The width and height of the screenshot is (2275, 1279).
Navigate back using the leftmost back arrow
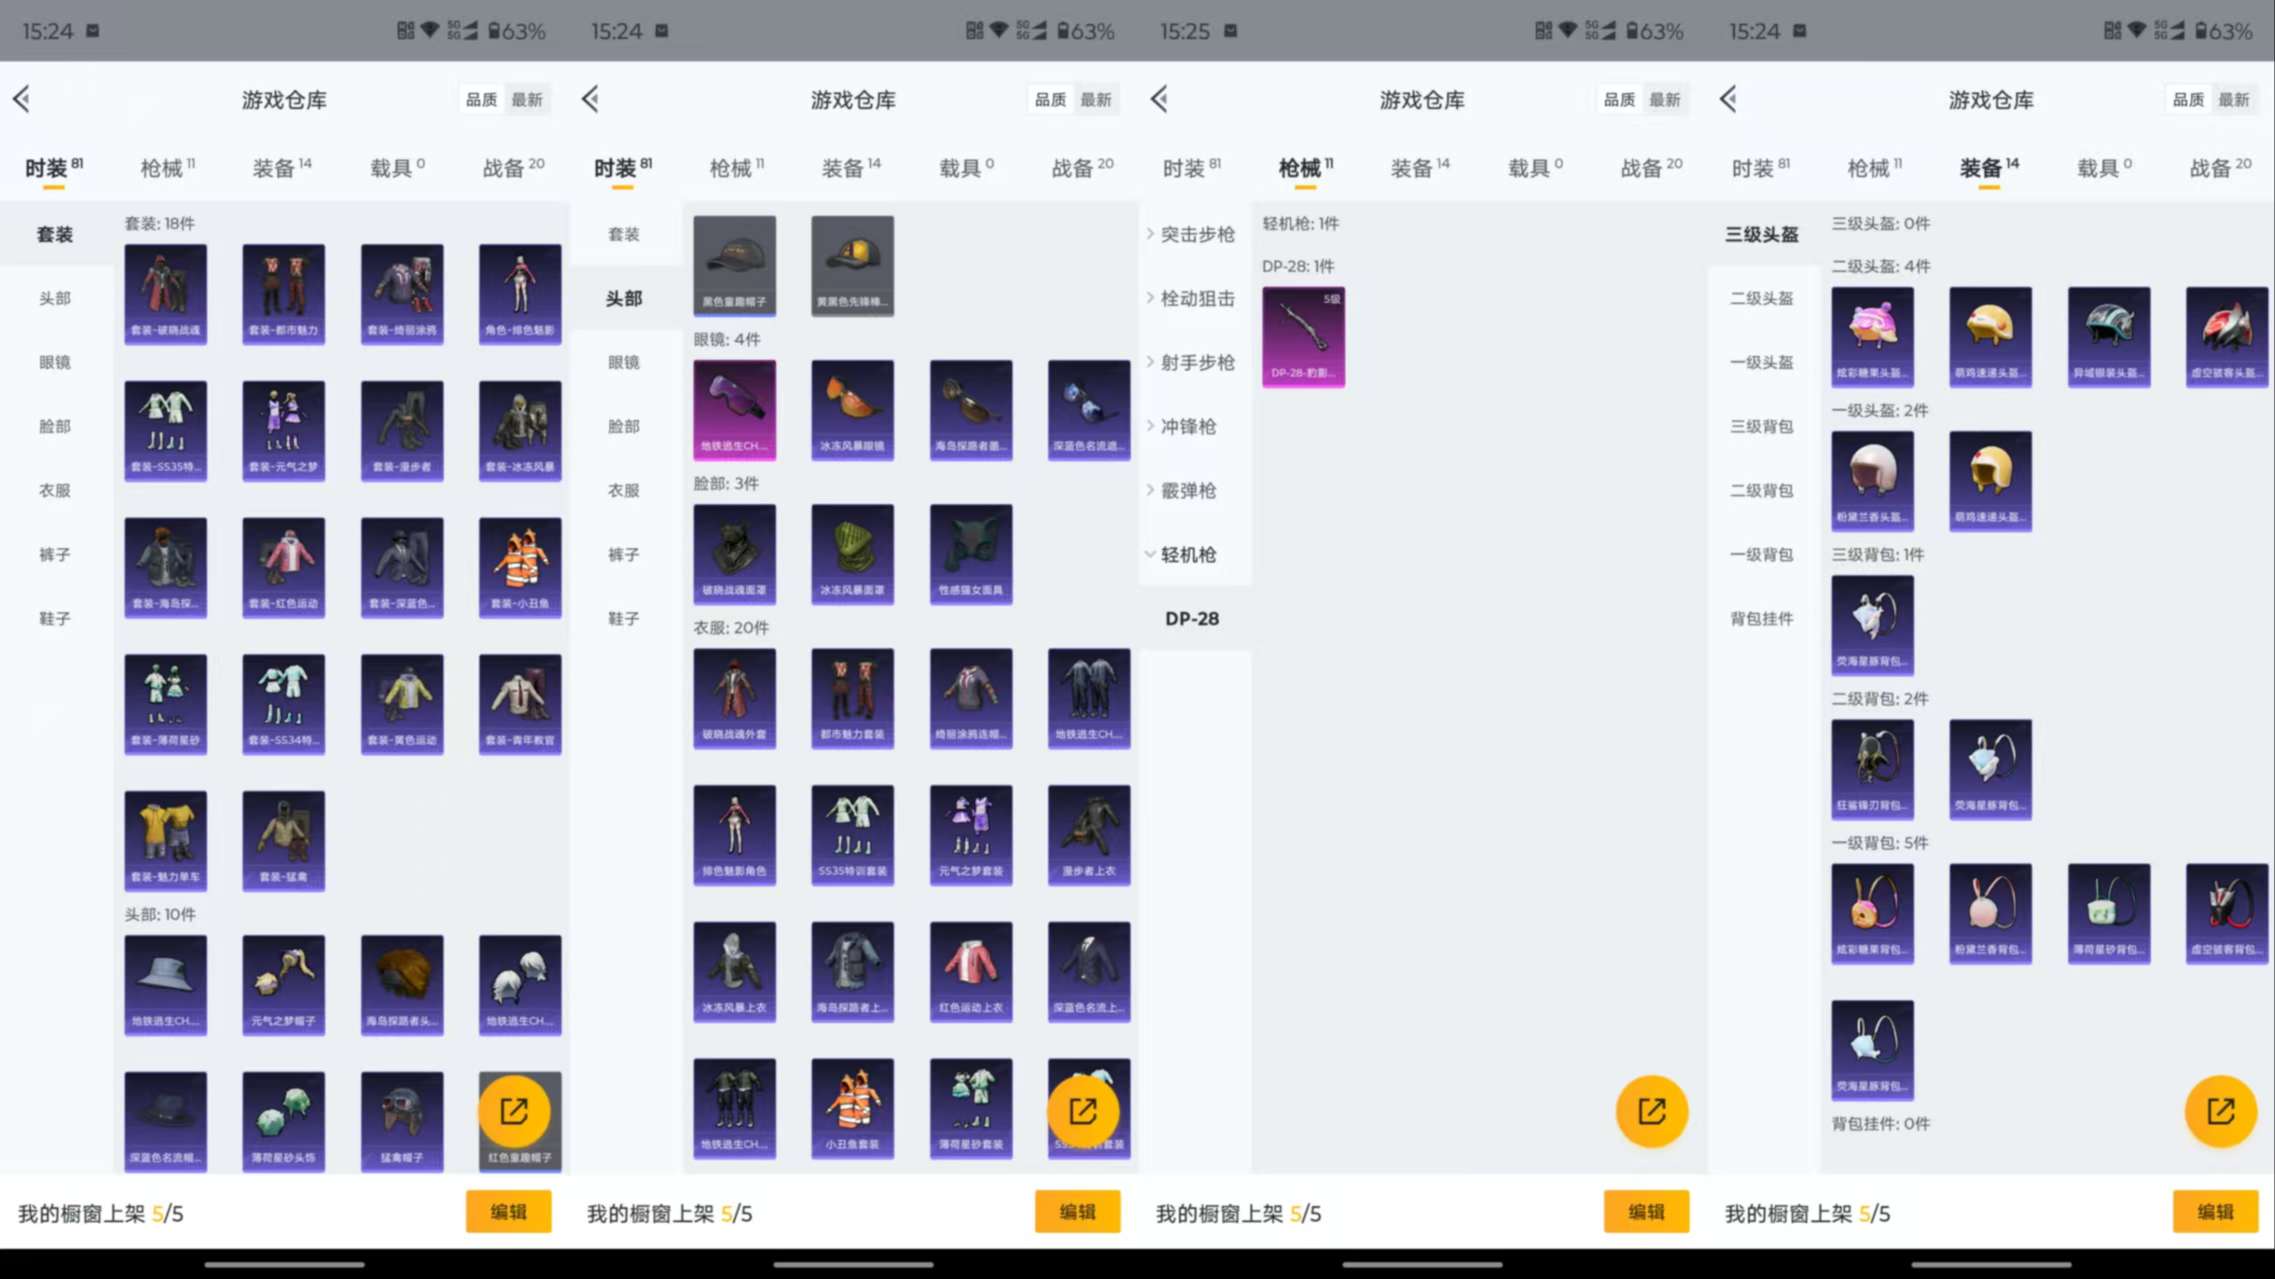tap(22, 99)
